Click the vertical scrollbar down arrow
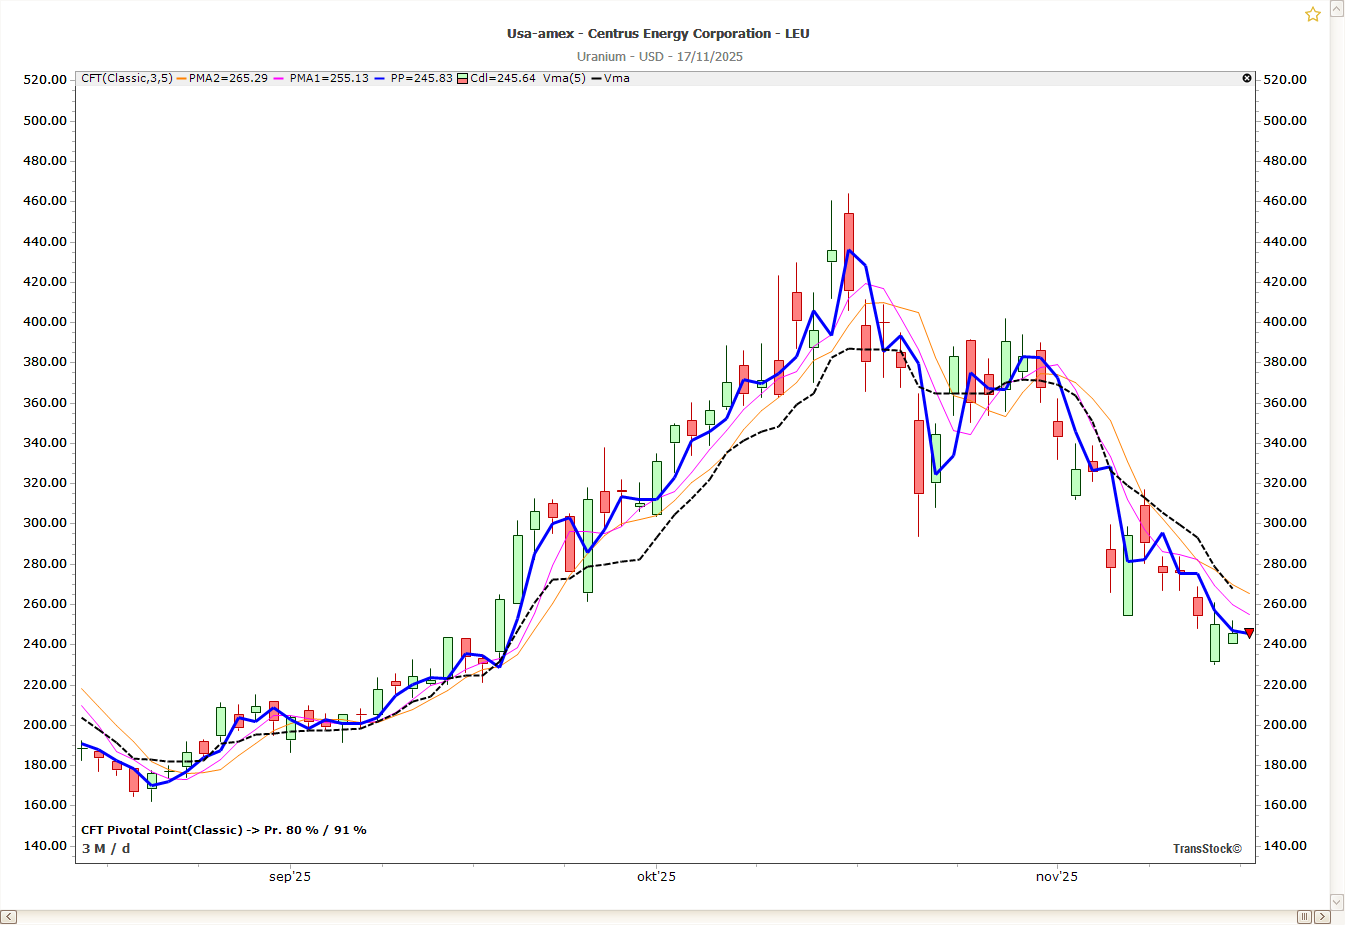The image size is (1345, 925). click(1337, 901)
